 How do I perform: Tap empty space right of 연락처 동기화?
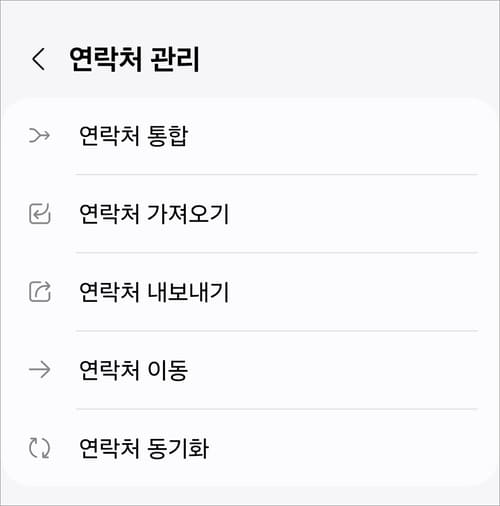point(347,448)
